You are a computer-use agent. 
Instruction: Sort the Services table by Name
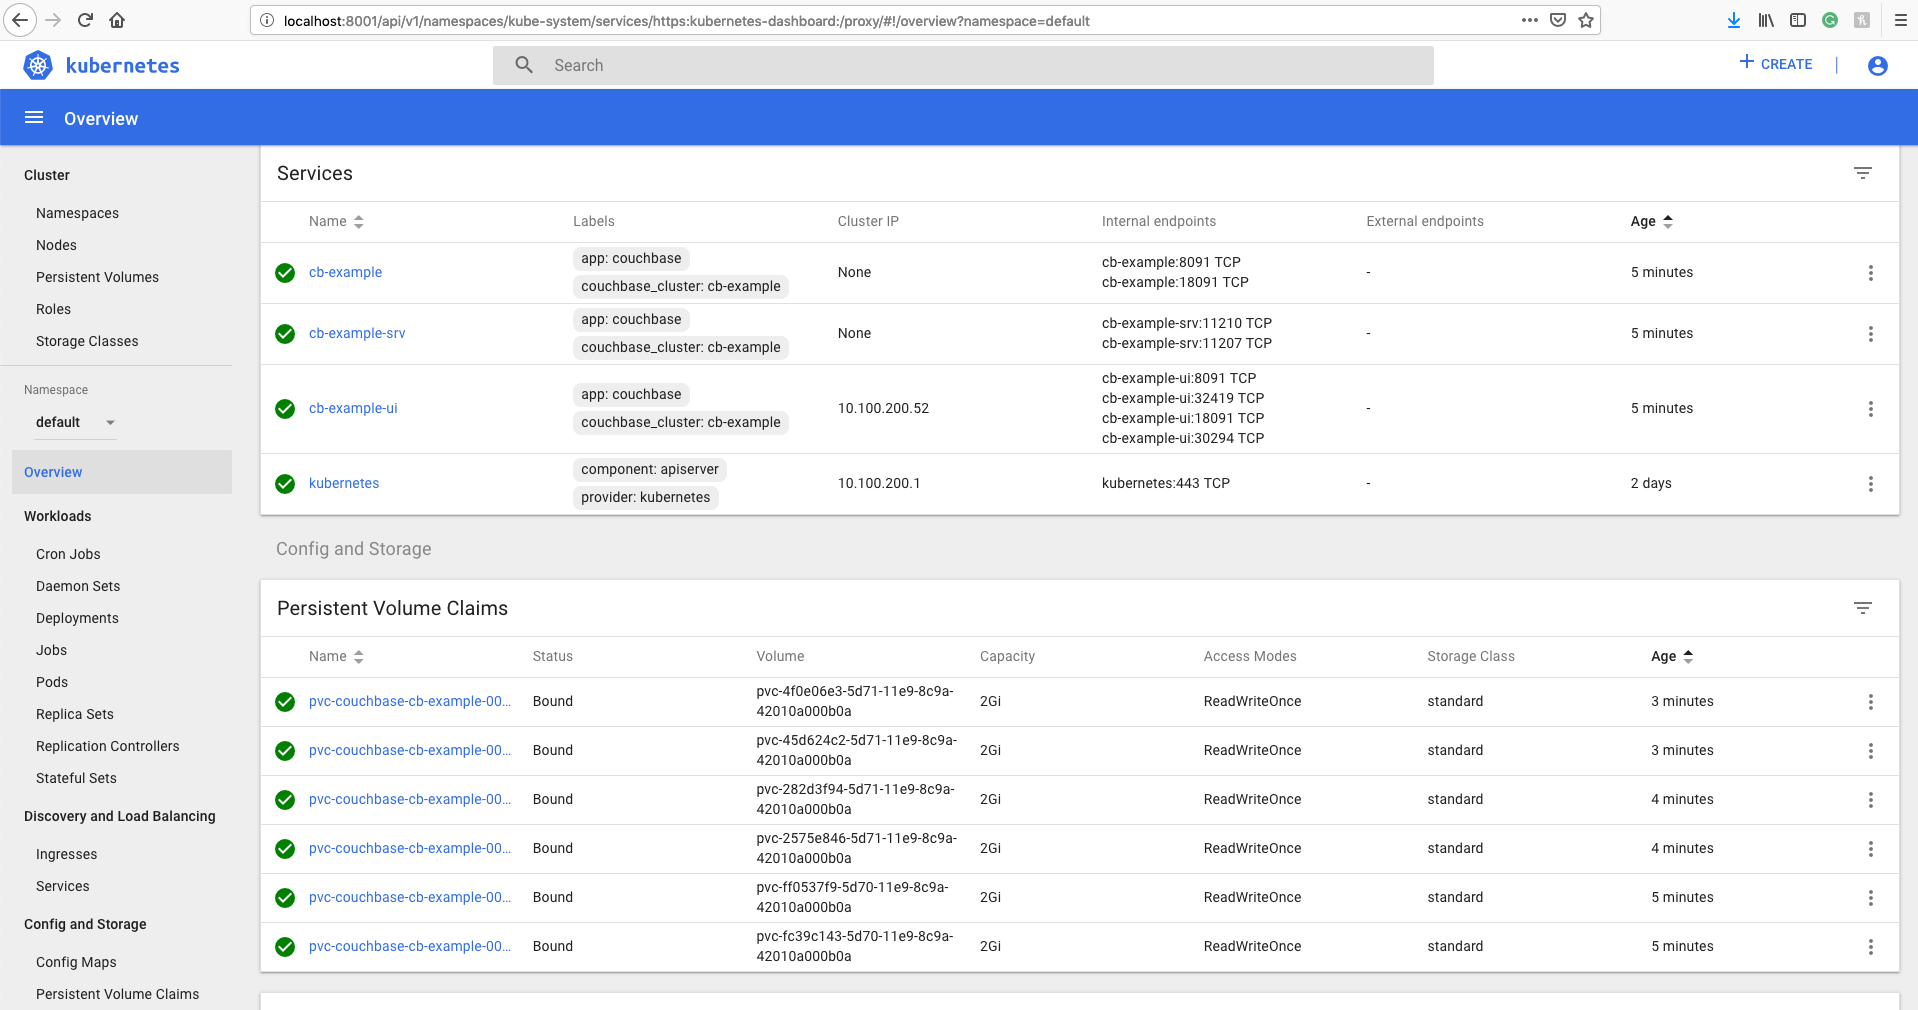pyautogui.click(x=336, y=221)
